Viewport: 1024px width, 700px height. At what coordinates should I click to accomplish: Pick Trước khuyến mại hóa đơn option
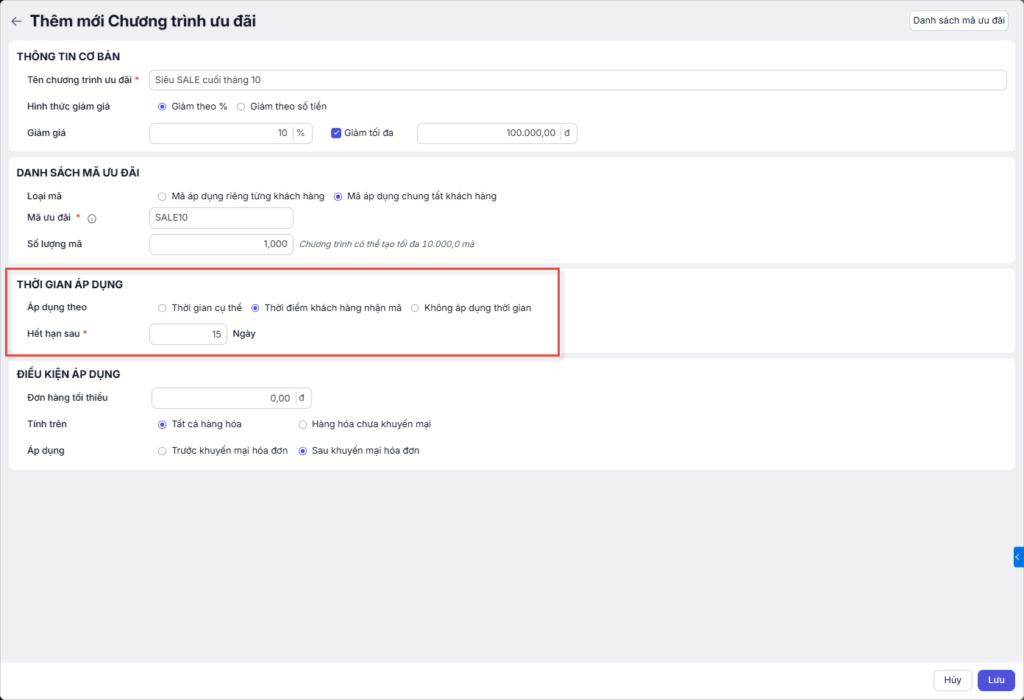(162, 451)
